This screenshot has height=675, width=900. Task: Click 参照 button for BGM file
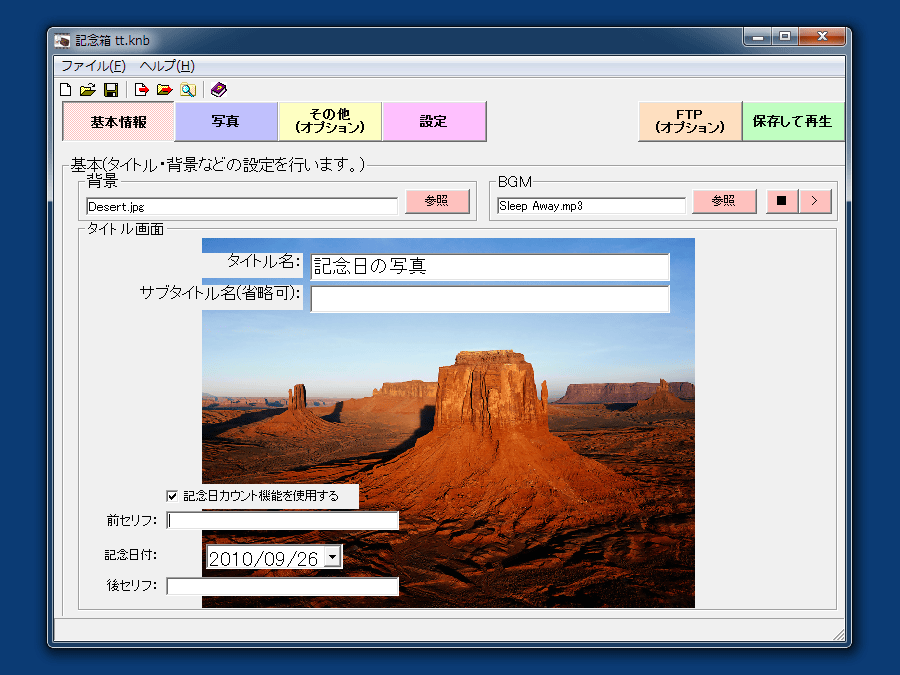pyautogui.click(x=724, y=201)
